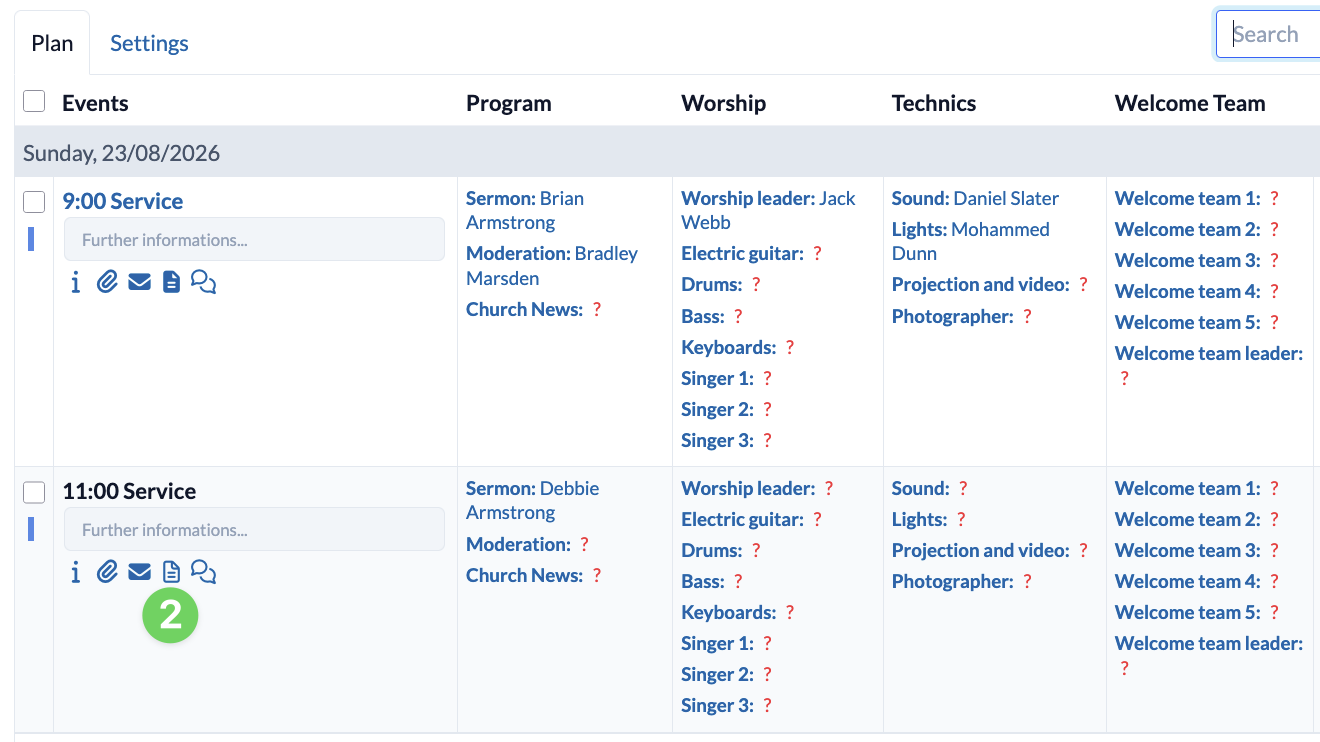Click Lights: Mohammed Dunn assignment
The height and width of the screenshot is (742, 1320).
point(971,241)
